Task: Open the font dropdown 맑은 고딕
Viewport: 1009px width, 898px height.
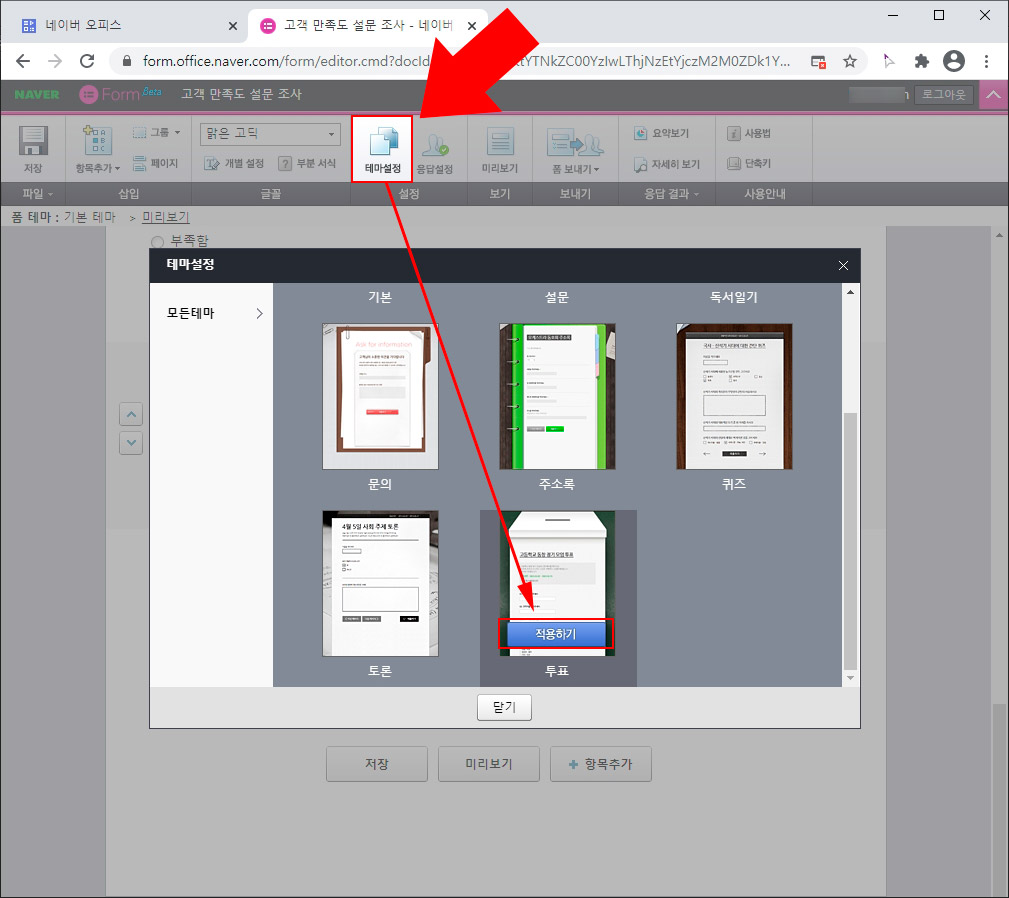Action: point(270,134)
